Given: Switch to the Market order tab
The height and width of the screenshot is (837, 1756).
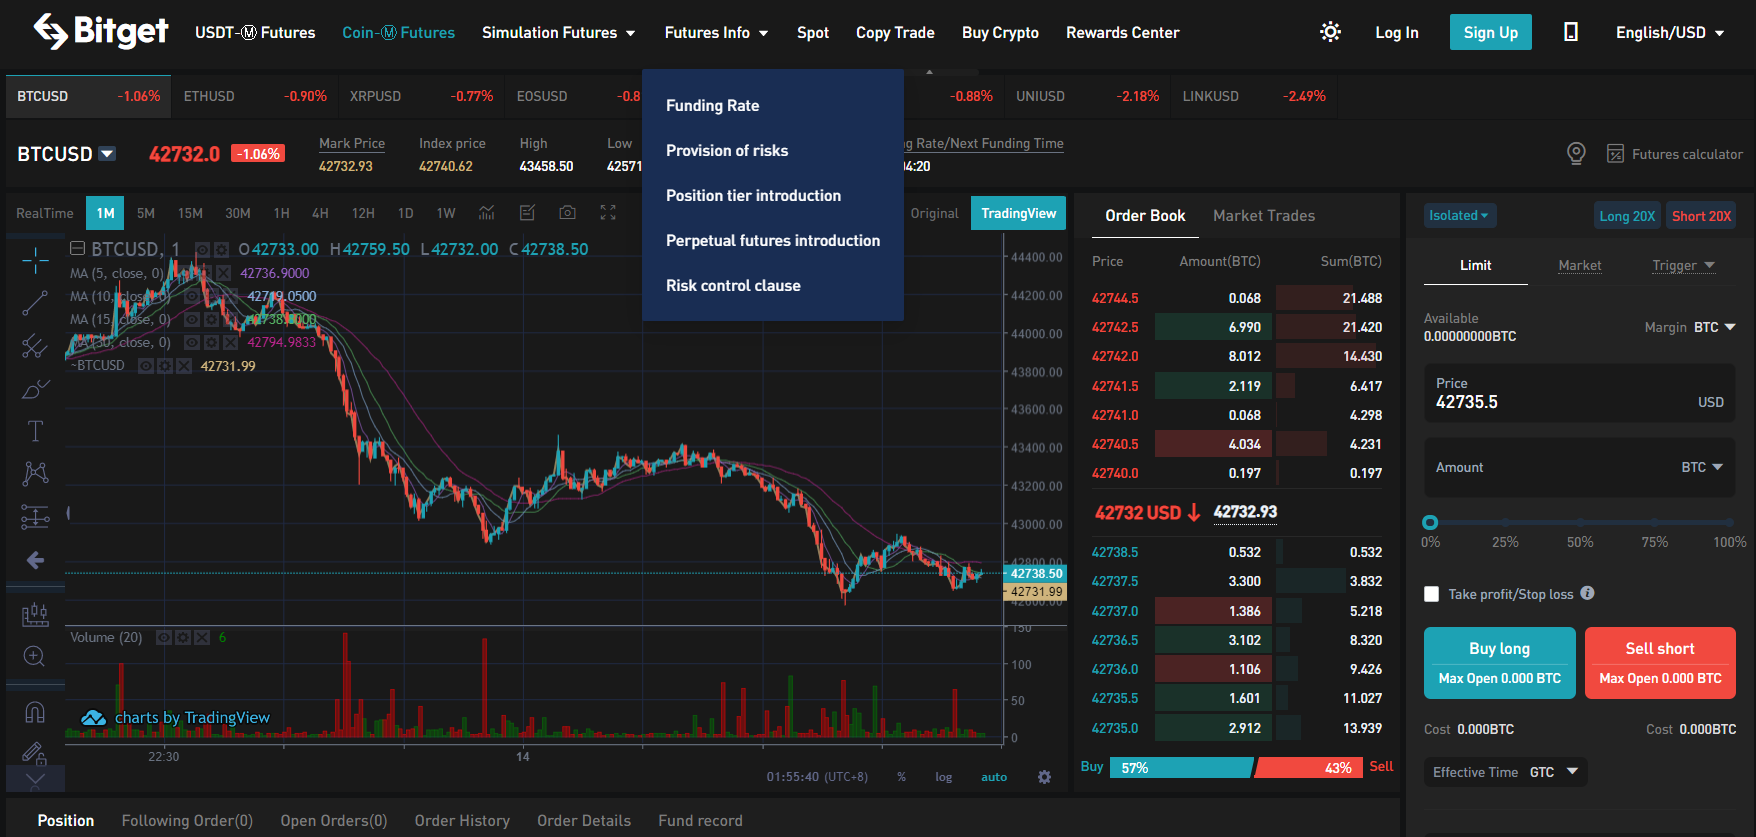Looking at the screenshot, I should click(1580, 265).
